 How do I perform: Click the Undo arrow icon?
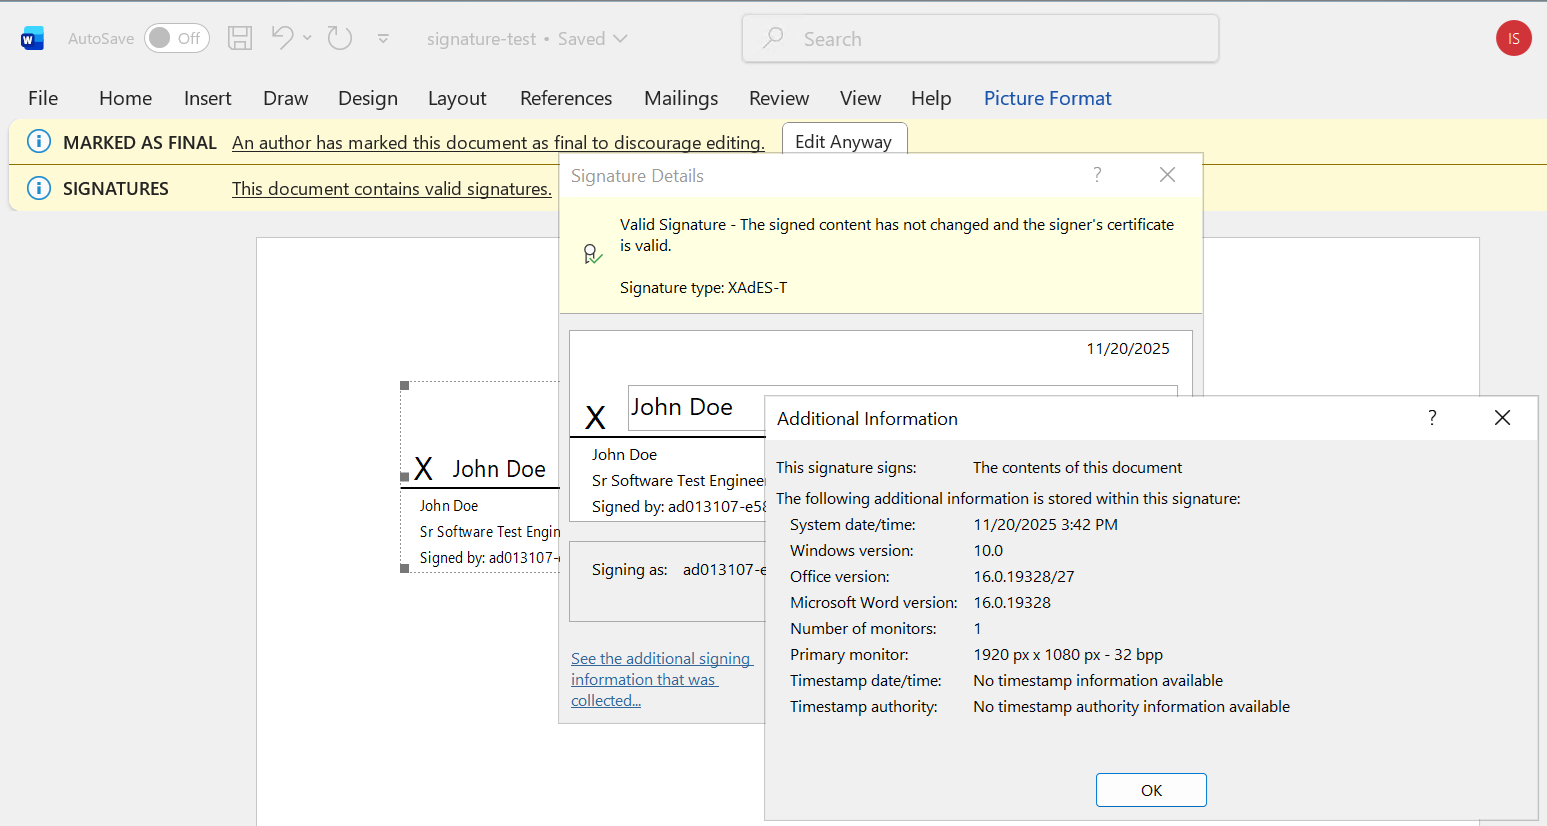pos(283,38)
